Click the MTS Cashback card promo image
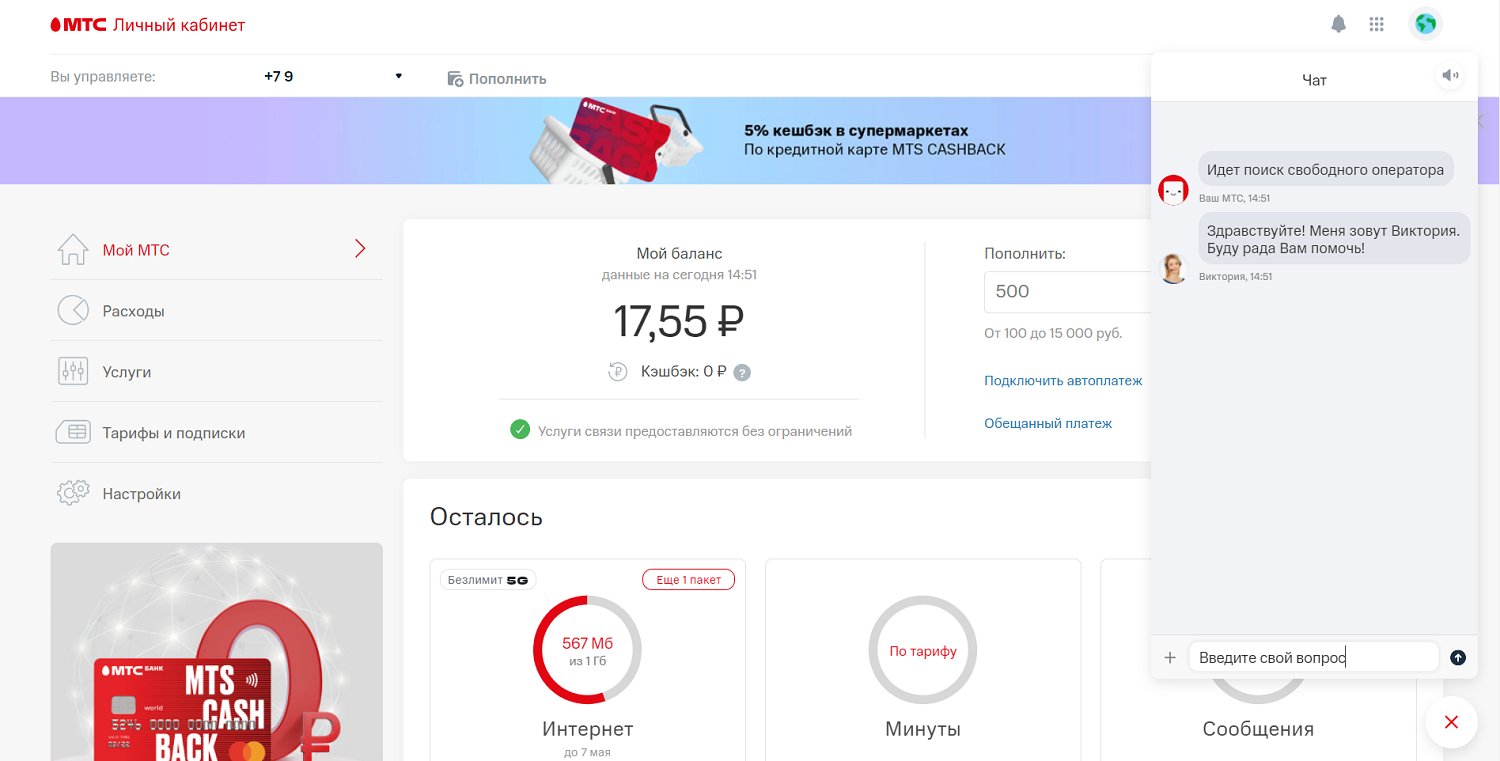 (x=217, y=652)
